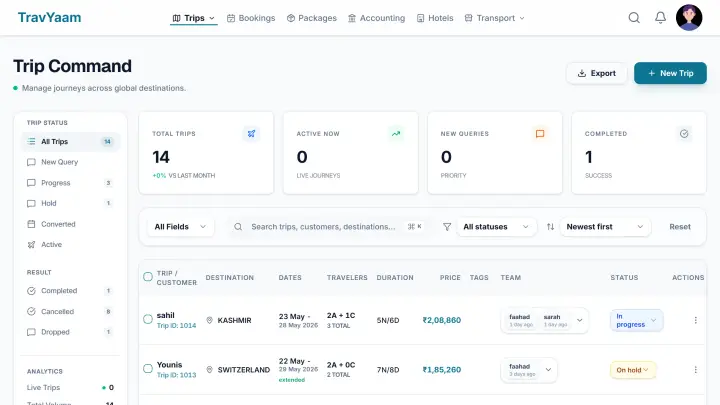Sort by Status column header

tap(624, 278)
